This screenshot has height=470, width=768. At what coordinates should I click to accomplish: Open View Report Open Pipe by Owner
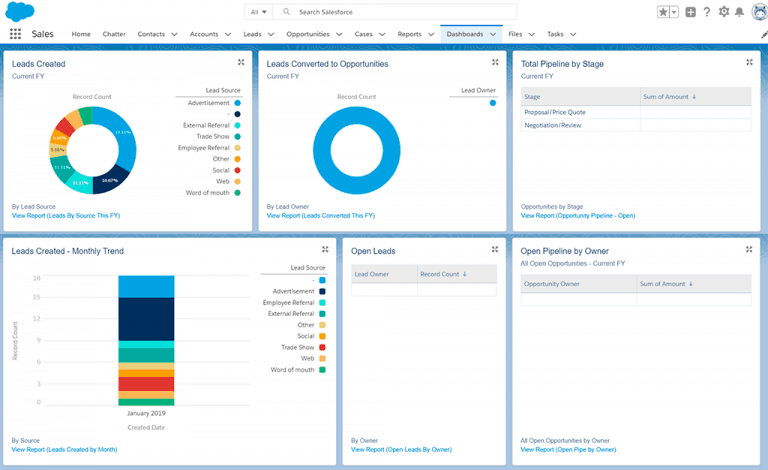(x=568, y=449)
